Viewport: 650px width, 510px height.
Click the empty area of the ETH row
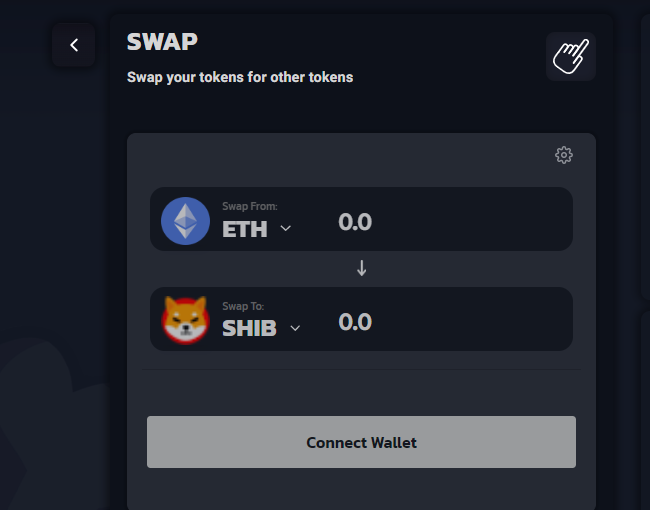pyautogui.click(x=473, y=219)
